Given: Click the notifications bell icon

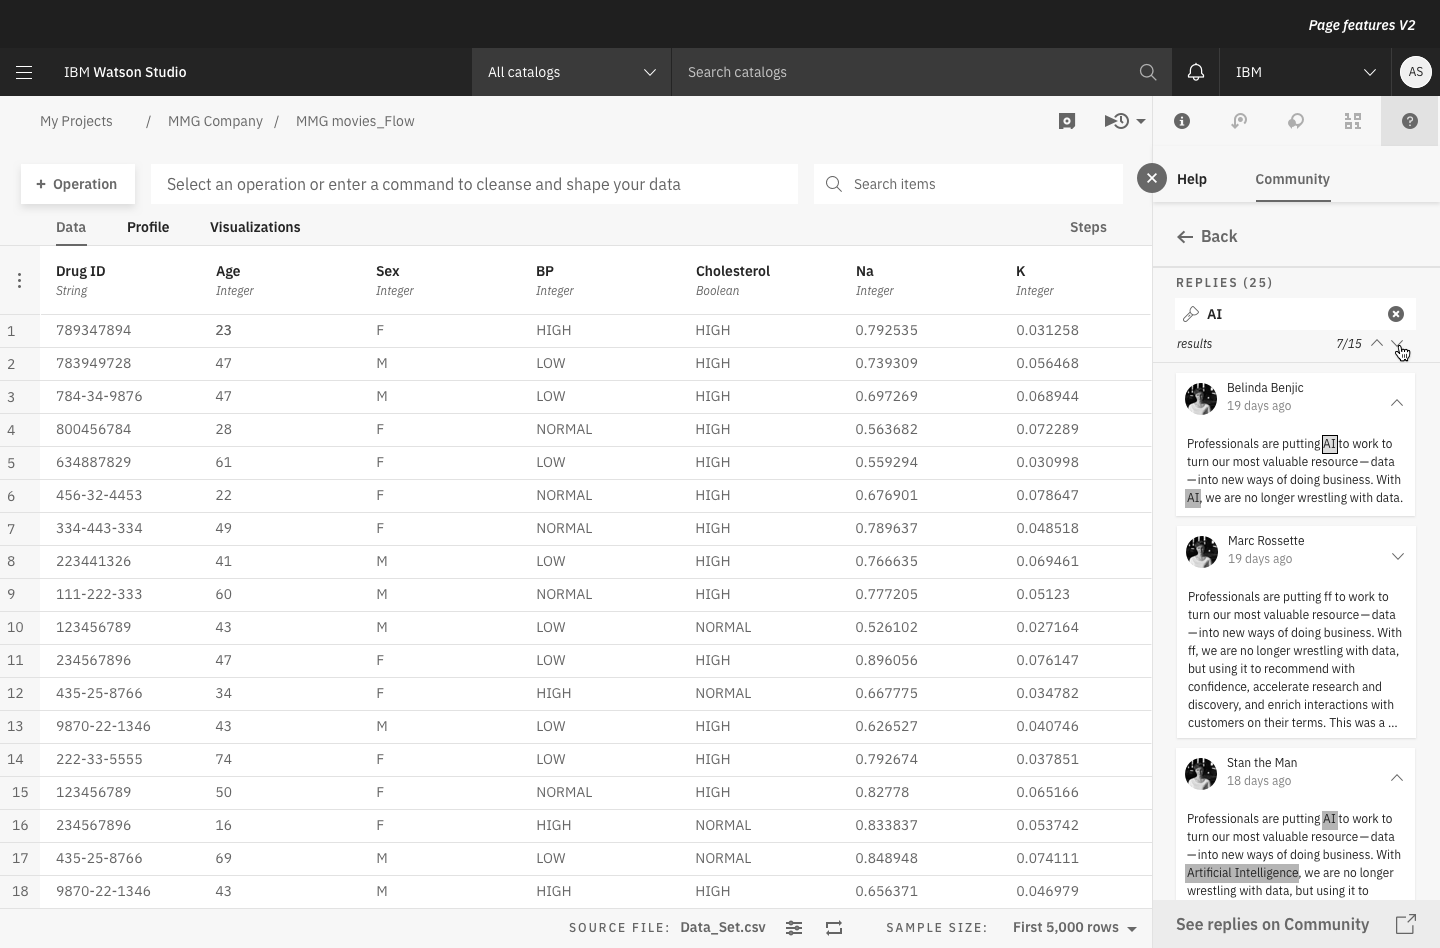Looking at the screenshot, I should pos(1195,72).
